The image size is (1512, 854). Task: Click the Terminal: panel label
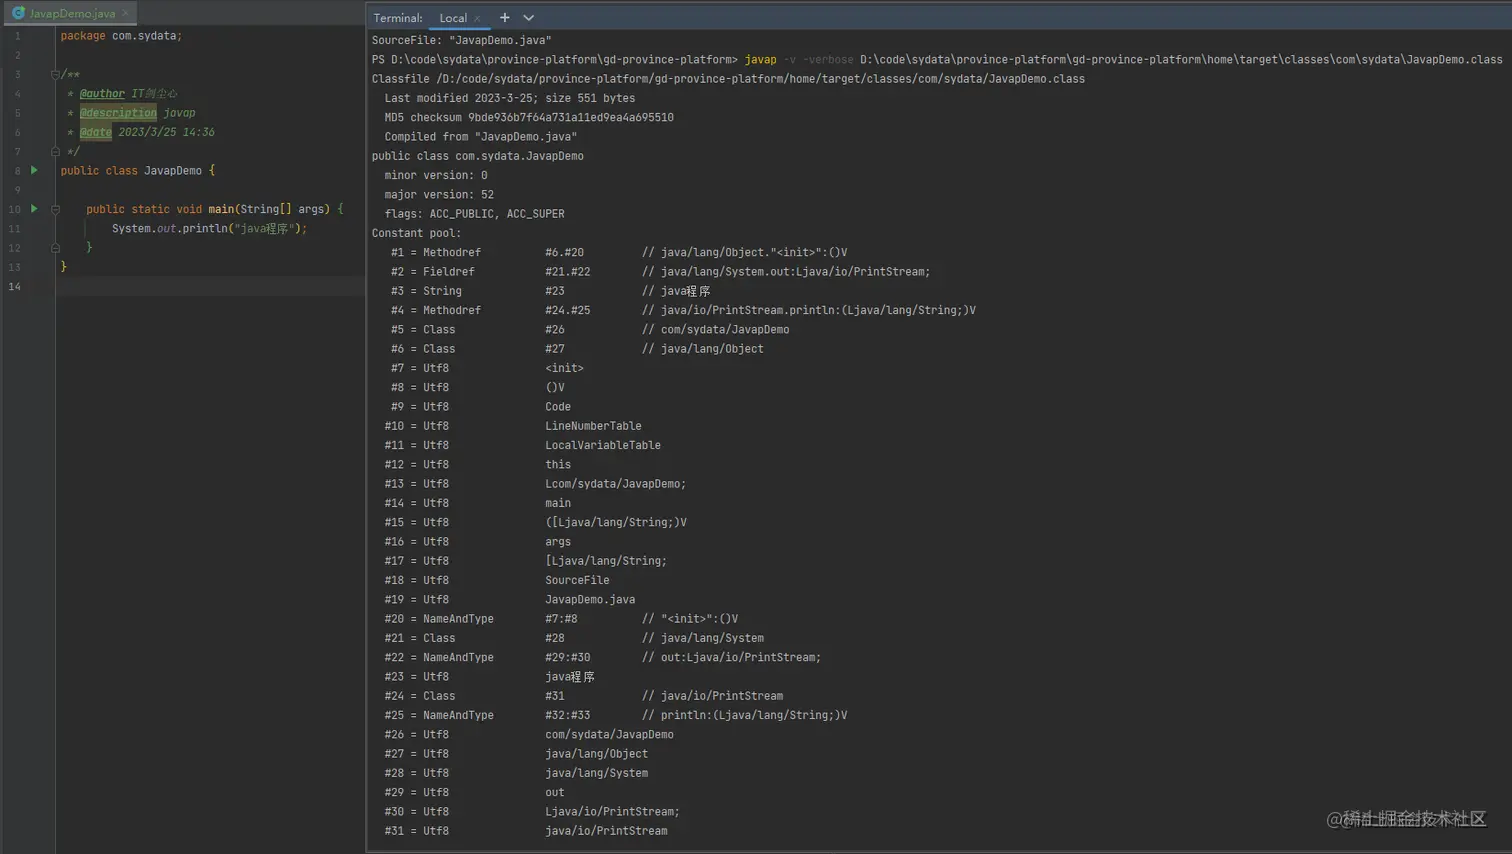click(398, 18)
